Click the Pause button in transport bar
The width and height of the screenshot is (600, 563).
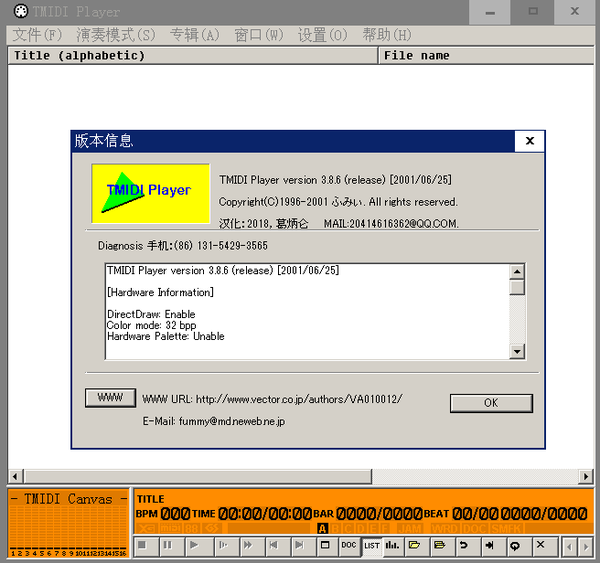[x=172, y=546]
